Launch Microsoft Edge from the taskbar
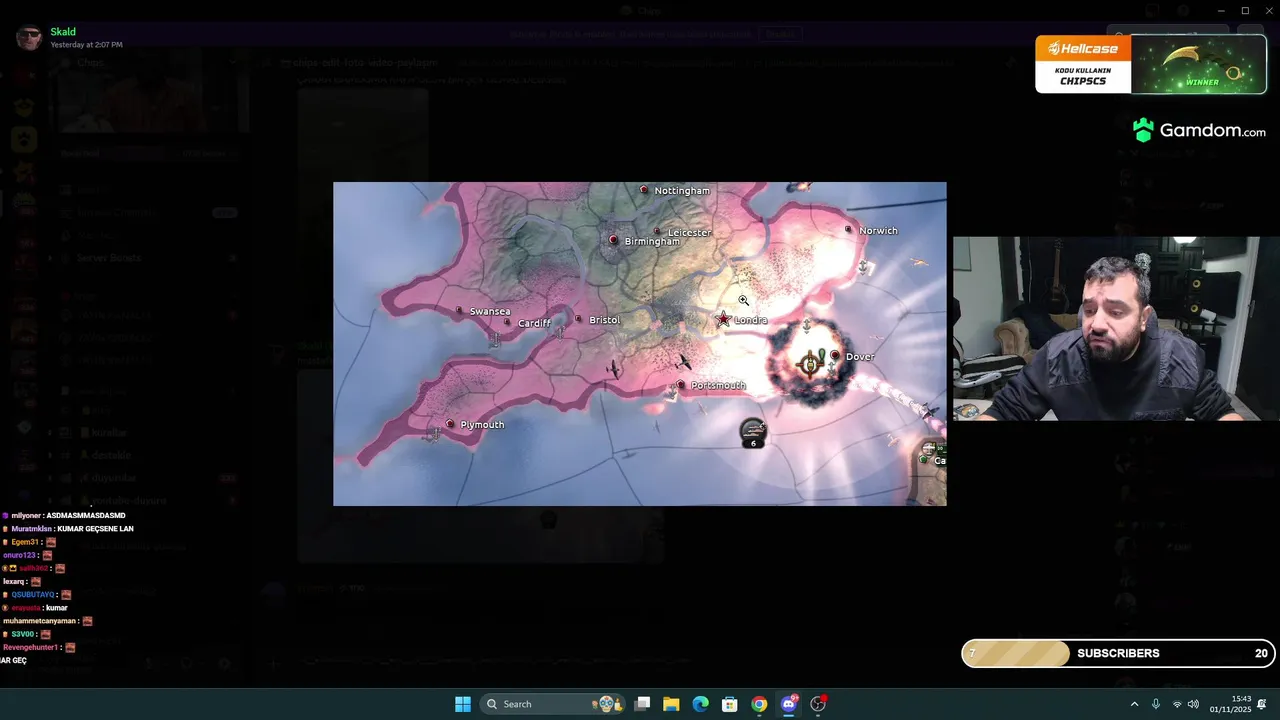This screenshot has width=1280, height=720. (x=700, y=704)
